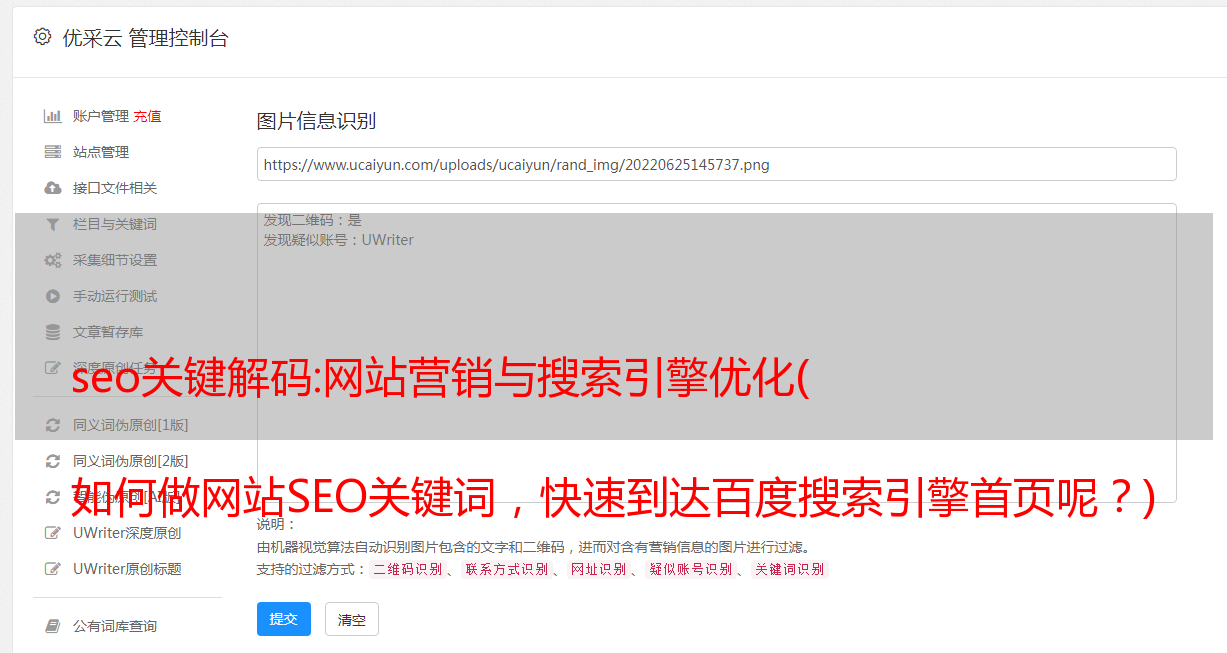This screenshot has height=653, width=1227.
Task: Click the book icon for 公有词库查询
Action: click(53, 626)
